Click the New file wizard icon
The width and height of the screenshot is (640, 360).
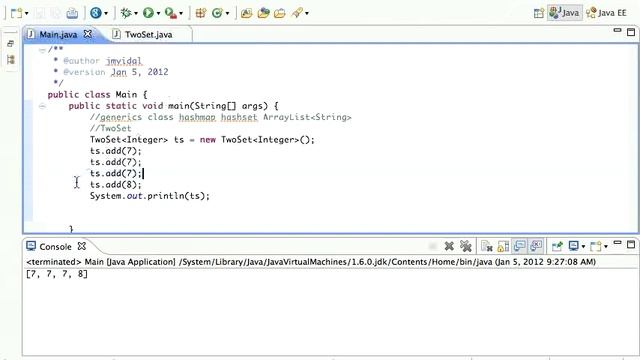(x=16, y=13)
